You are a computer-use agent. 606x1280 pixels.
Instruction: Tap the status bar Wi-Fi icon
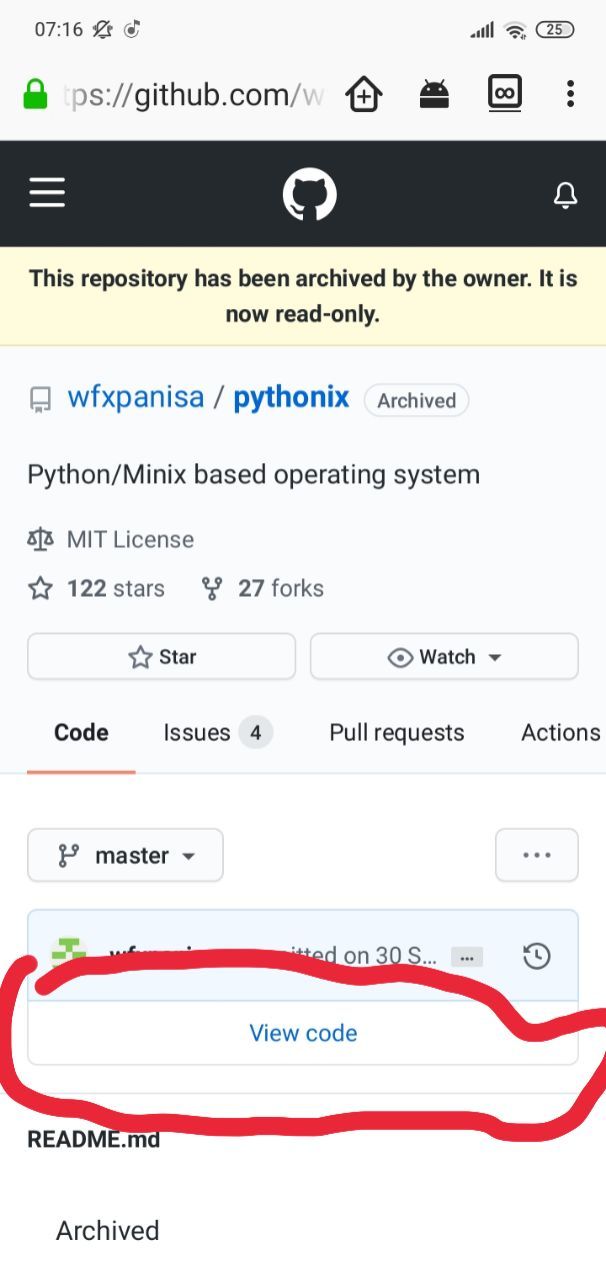(x=515, y=29)
